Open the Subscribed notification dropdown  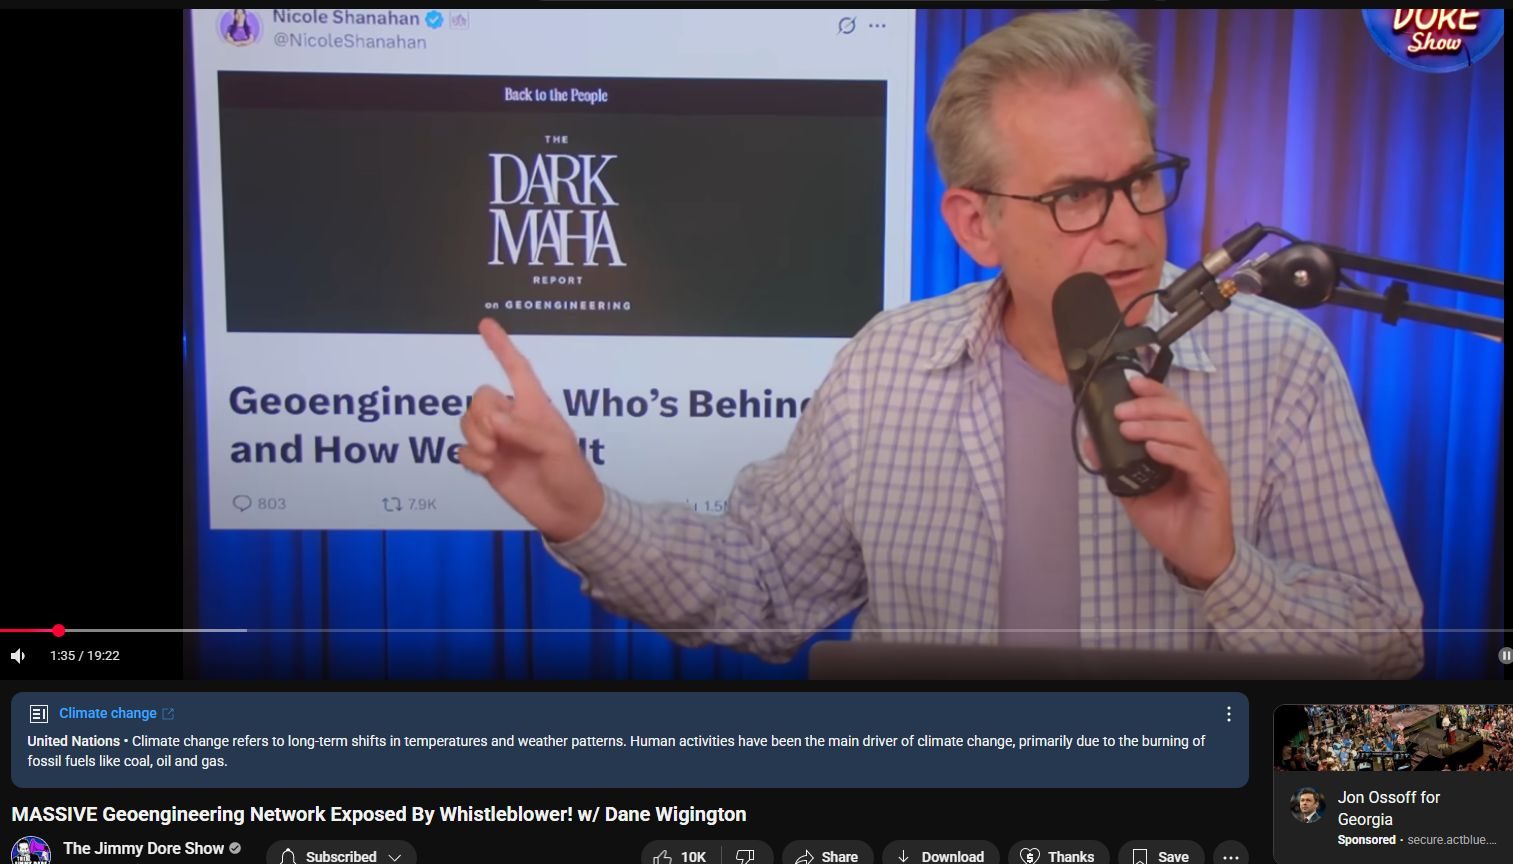point(341,856)
